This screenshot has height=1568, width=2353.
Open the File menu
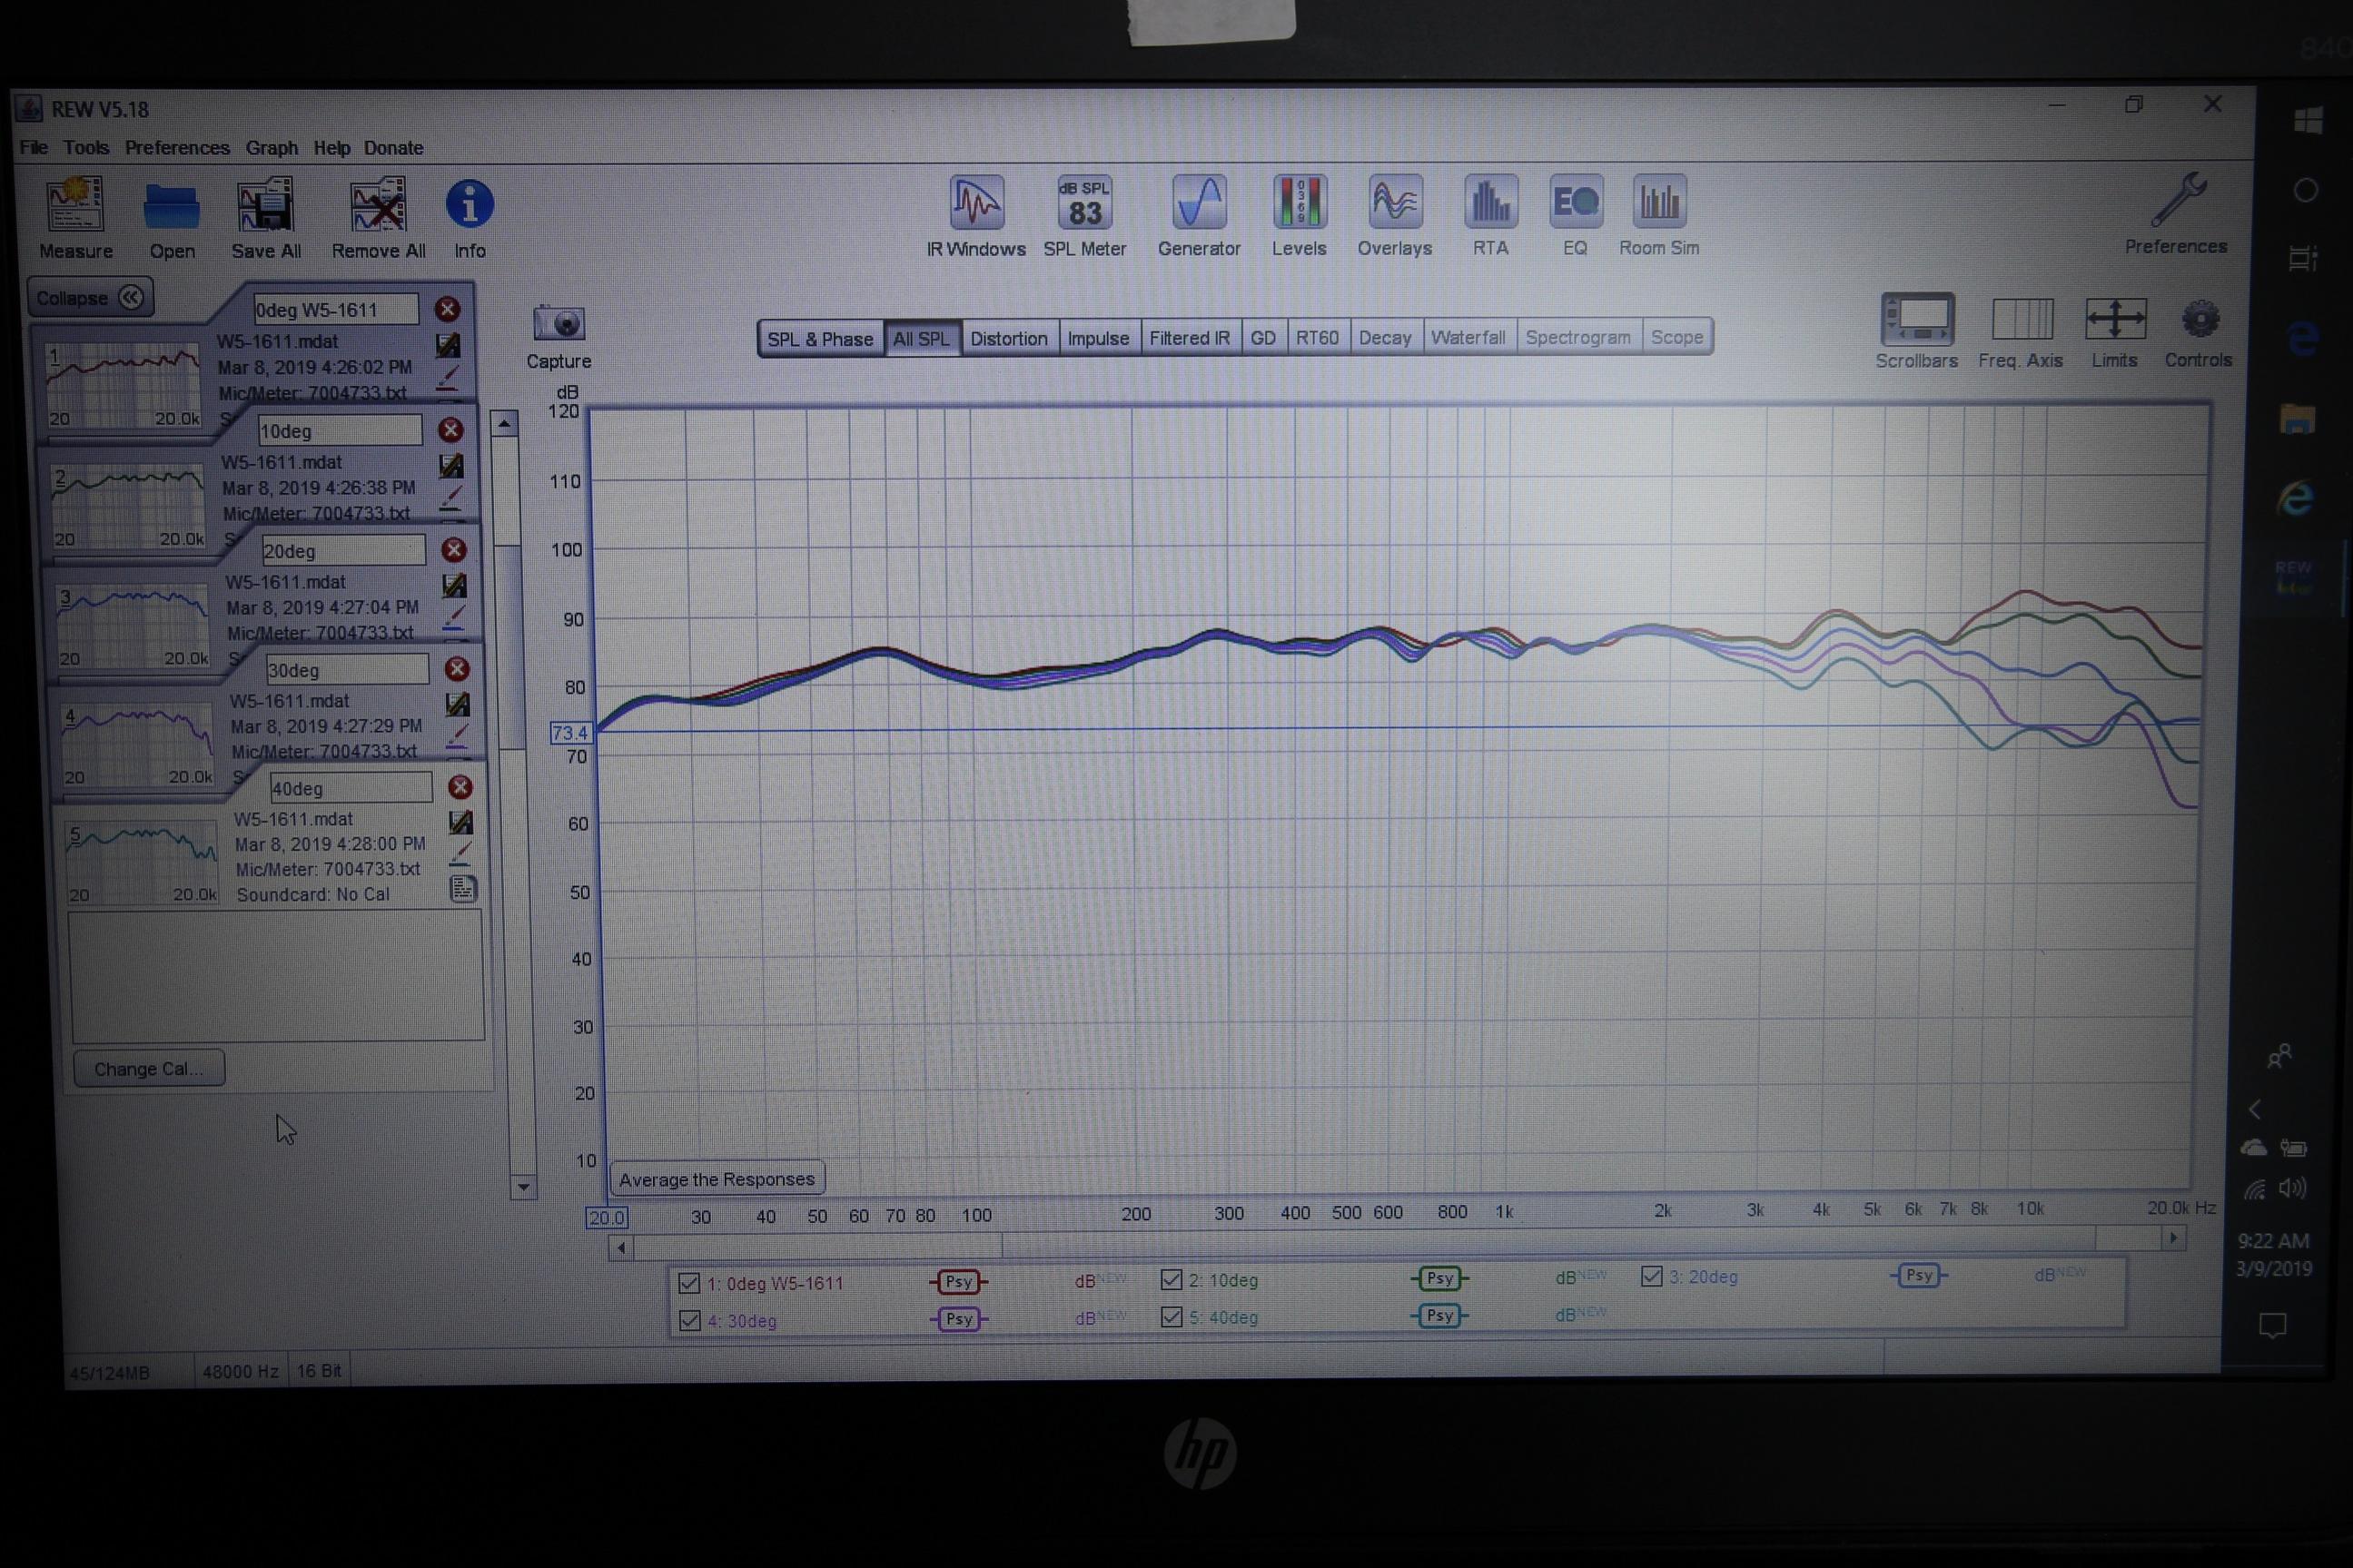33,147
